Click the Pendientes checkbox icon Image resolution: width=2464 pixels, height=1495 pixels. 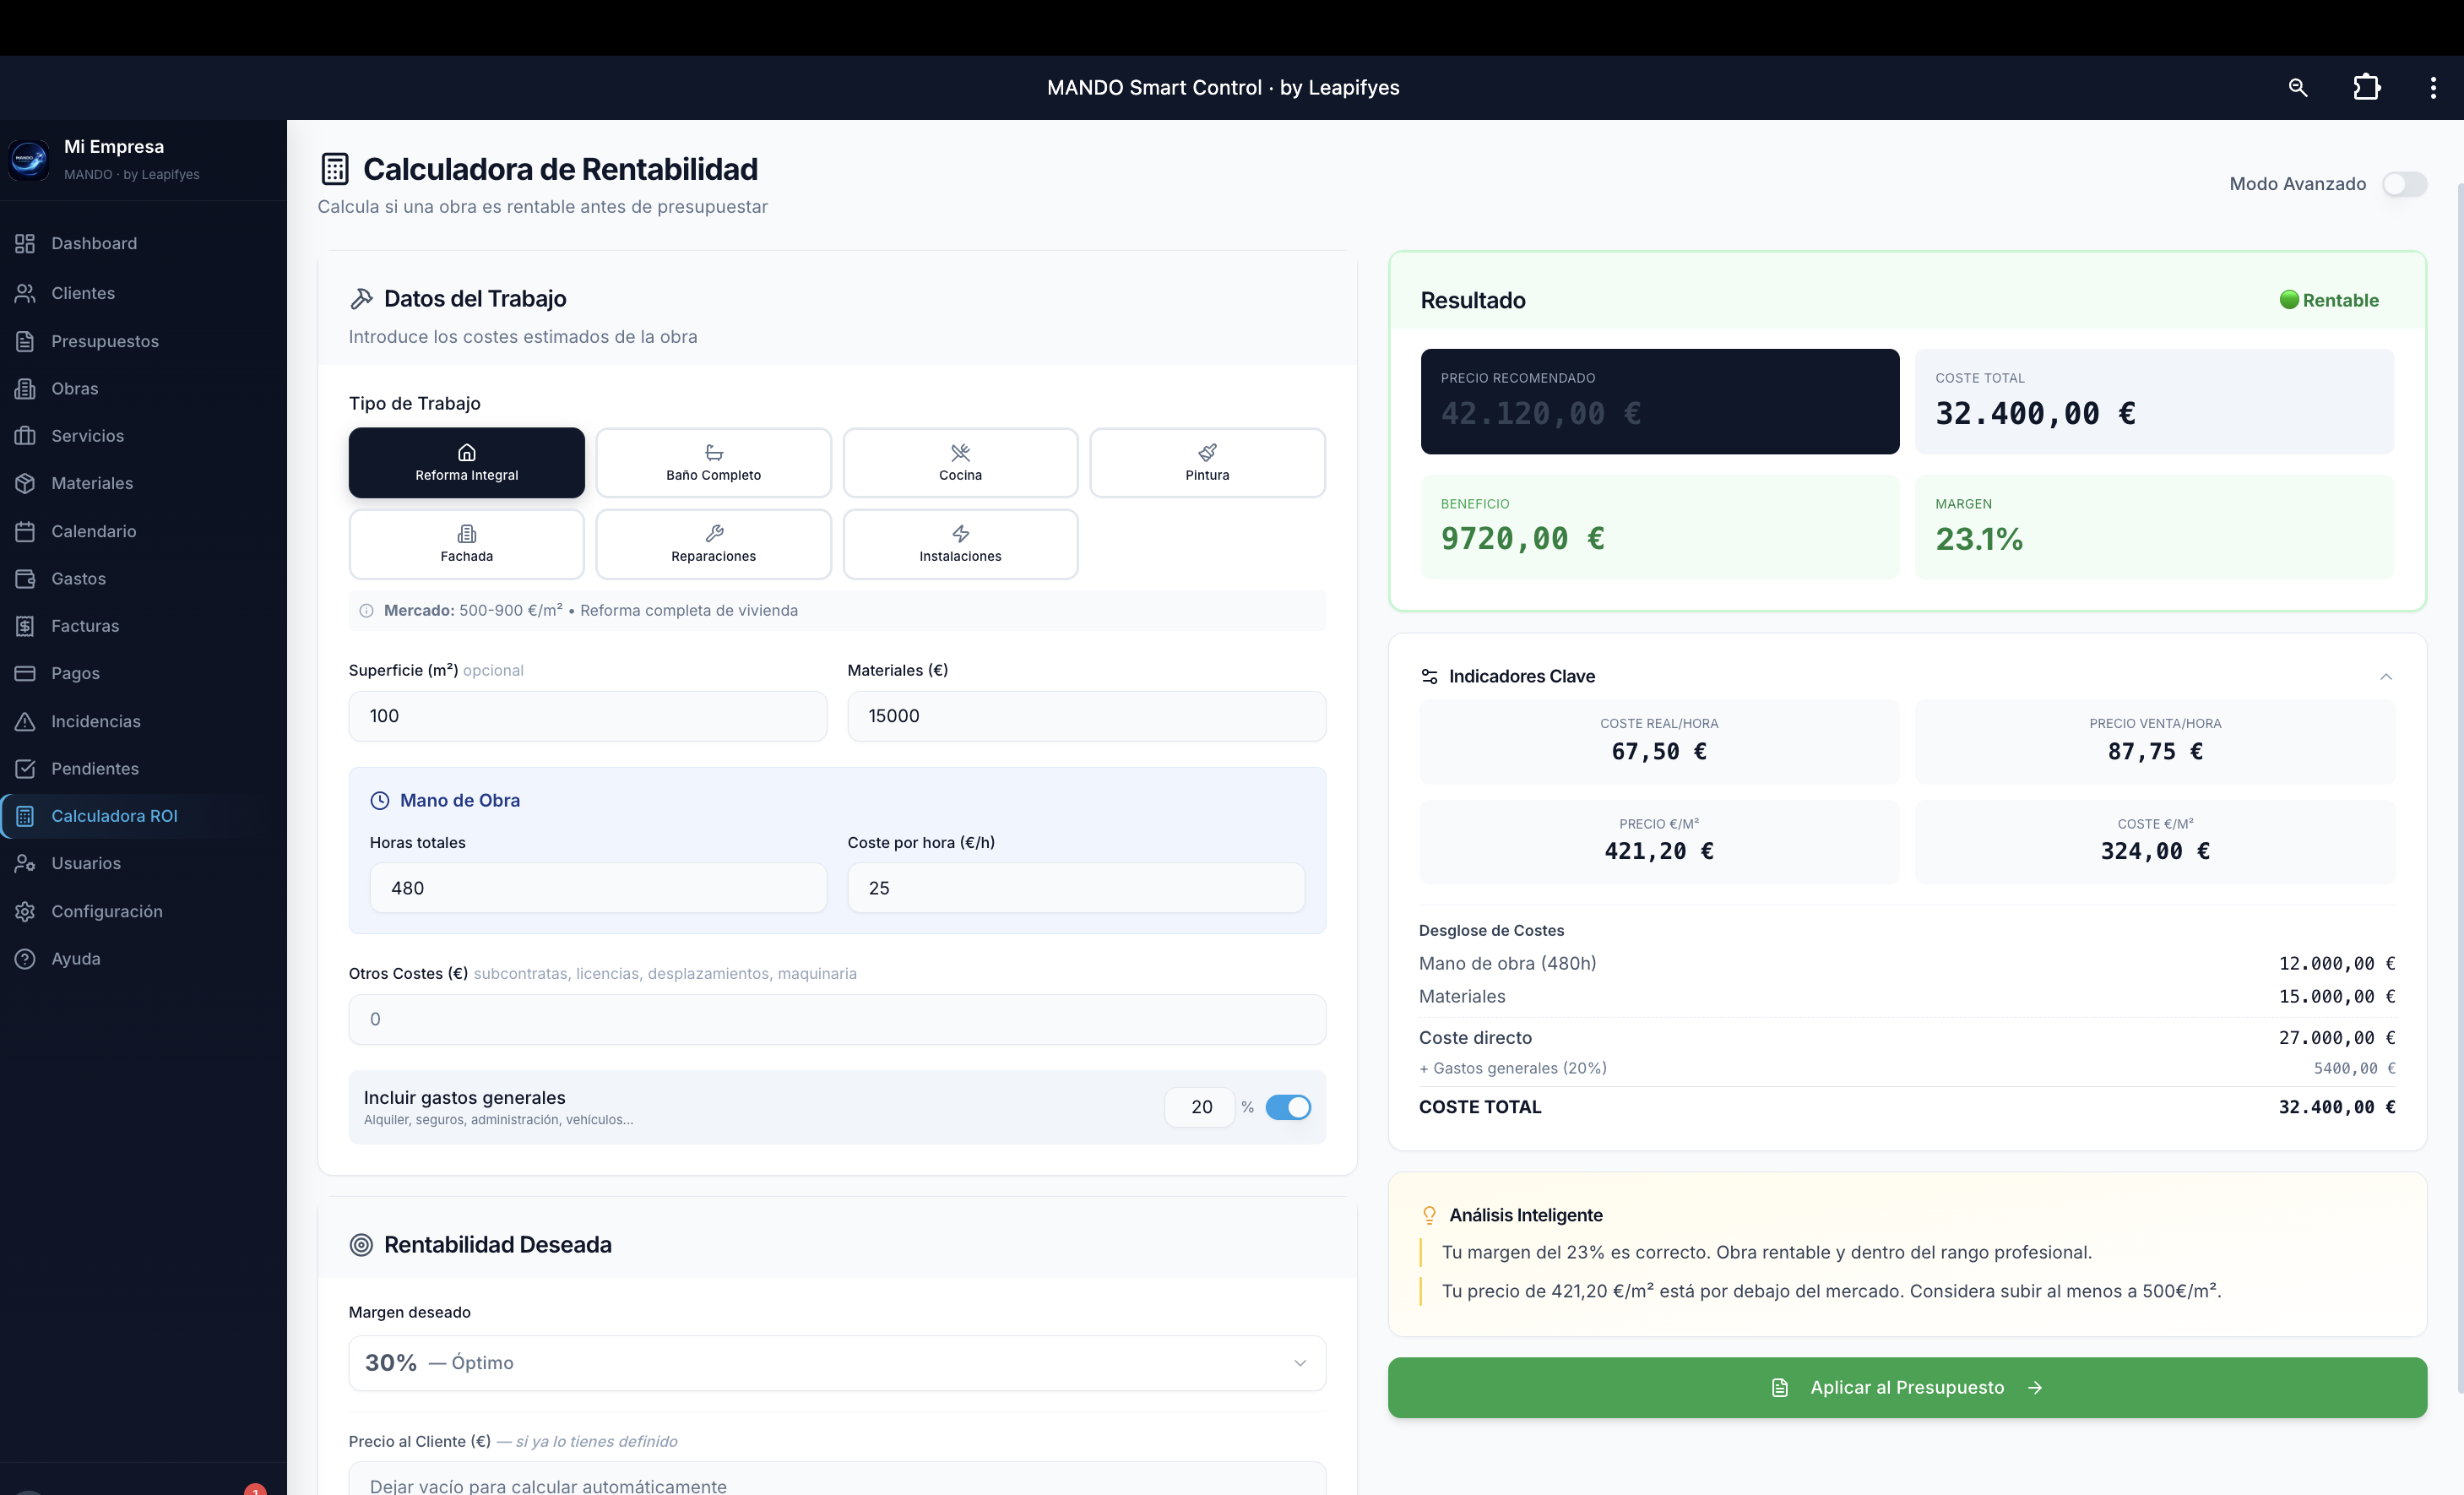click(x=25, y=769)
